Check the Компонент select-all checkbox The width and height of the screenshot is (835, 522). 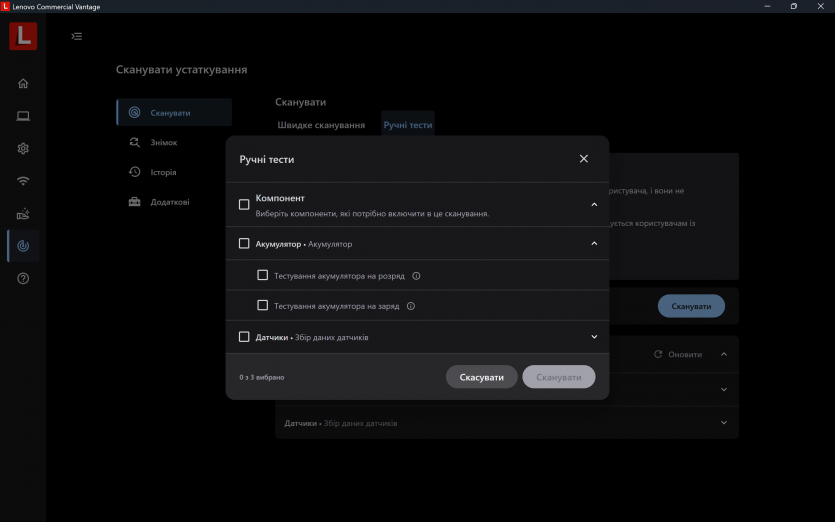pos(244,205)
